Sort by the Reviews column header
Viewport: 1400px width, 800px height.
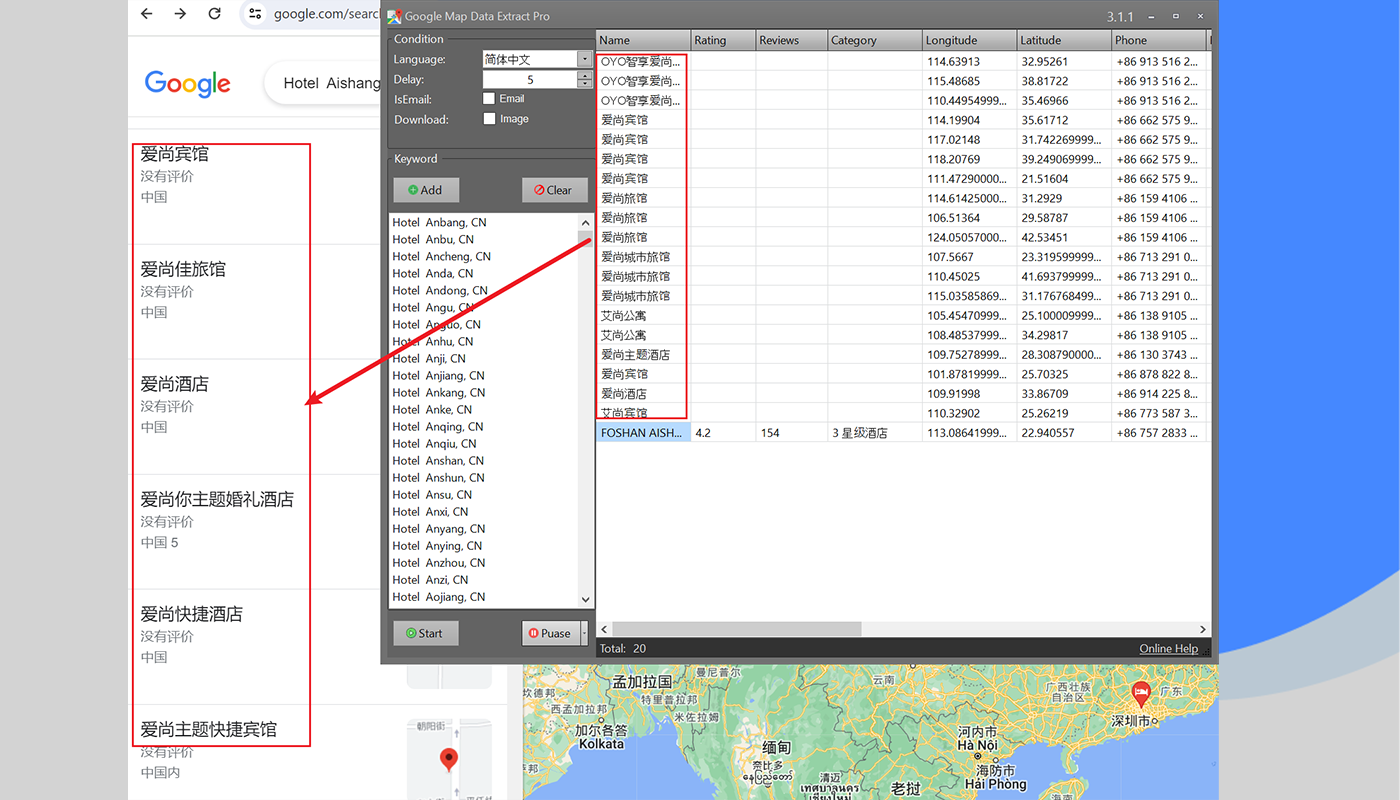pyautogui.click(x=791, y=40)
